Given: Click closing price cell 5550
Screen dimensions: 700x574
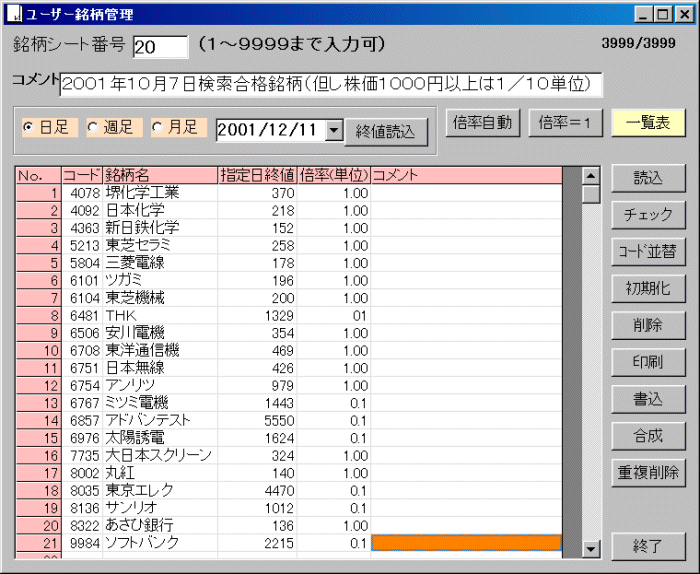Looking at the screenshot, I should 258,420.
